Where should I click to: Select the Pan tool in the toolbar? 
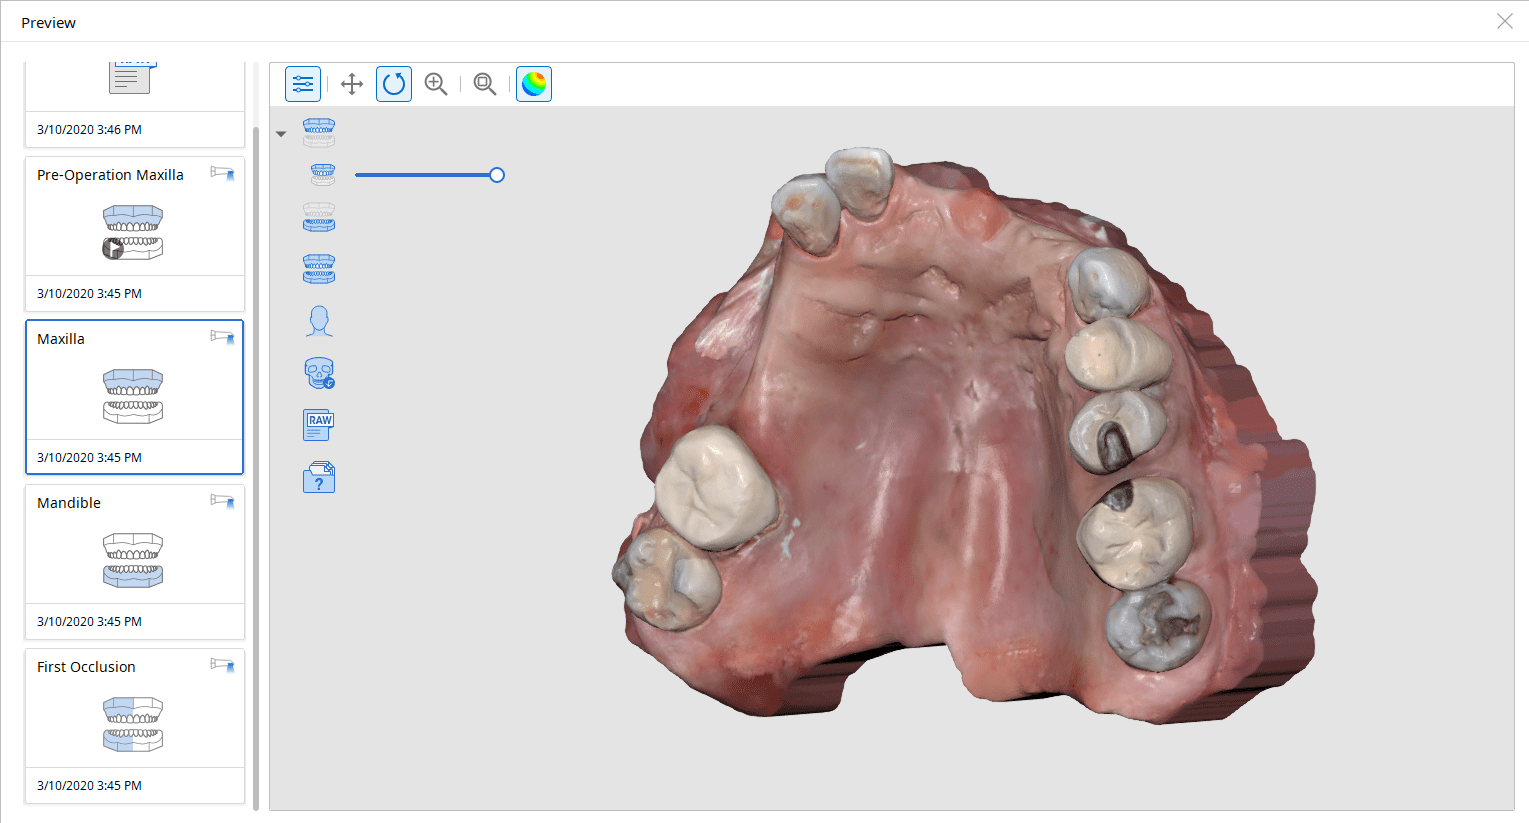tap(351, 83)
